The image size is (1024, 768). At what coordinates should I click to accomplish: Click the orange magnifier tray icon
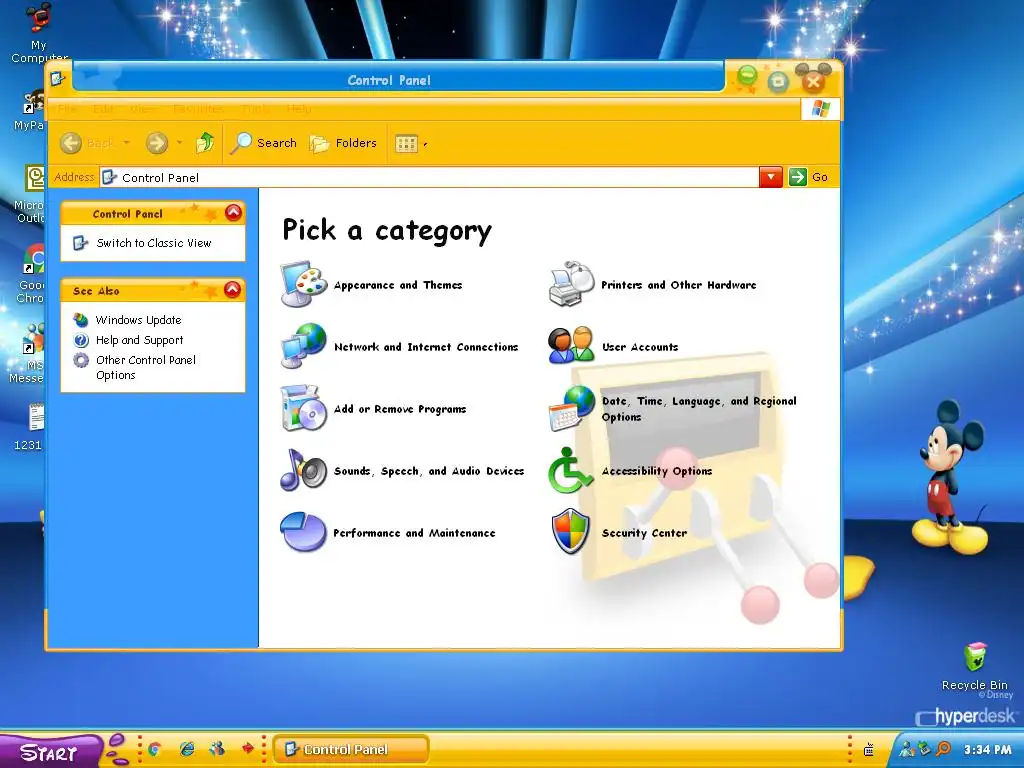click(x=943, y=750)
